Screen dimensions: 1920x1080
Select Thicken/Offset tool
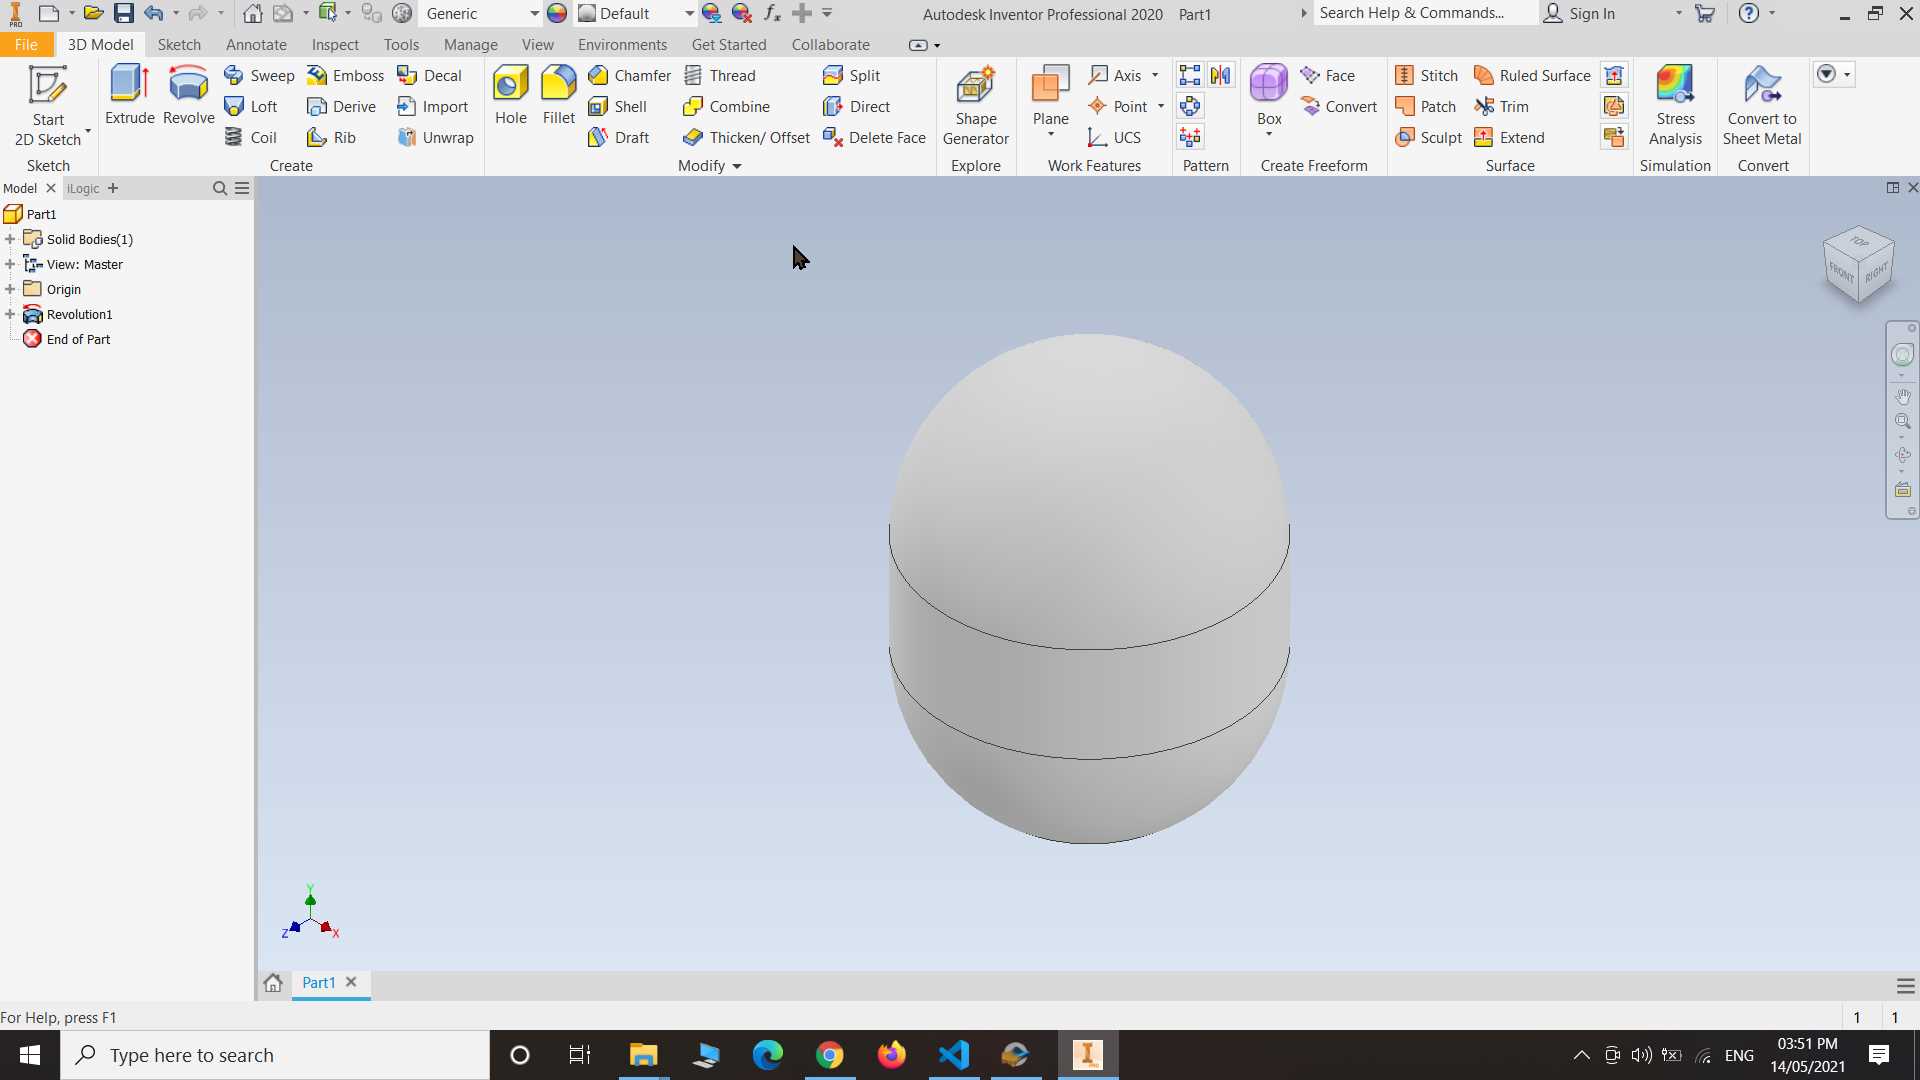click(x=746, y=138)
